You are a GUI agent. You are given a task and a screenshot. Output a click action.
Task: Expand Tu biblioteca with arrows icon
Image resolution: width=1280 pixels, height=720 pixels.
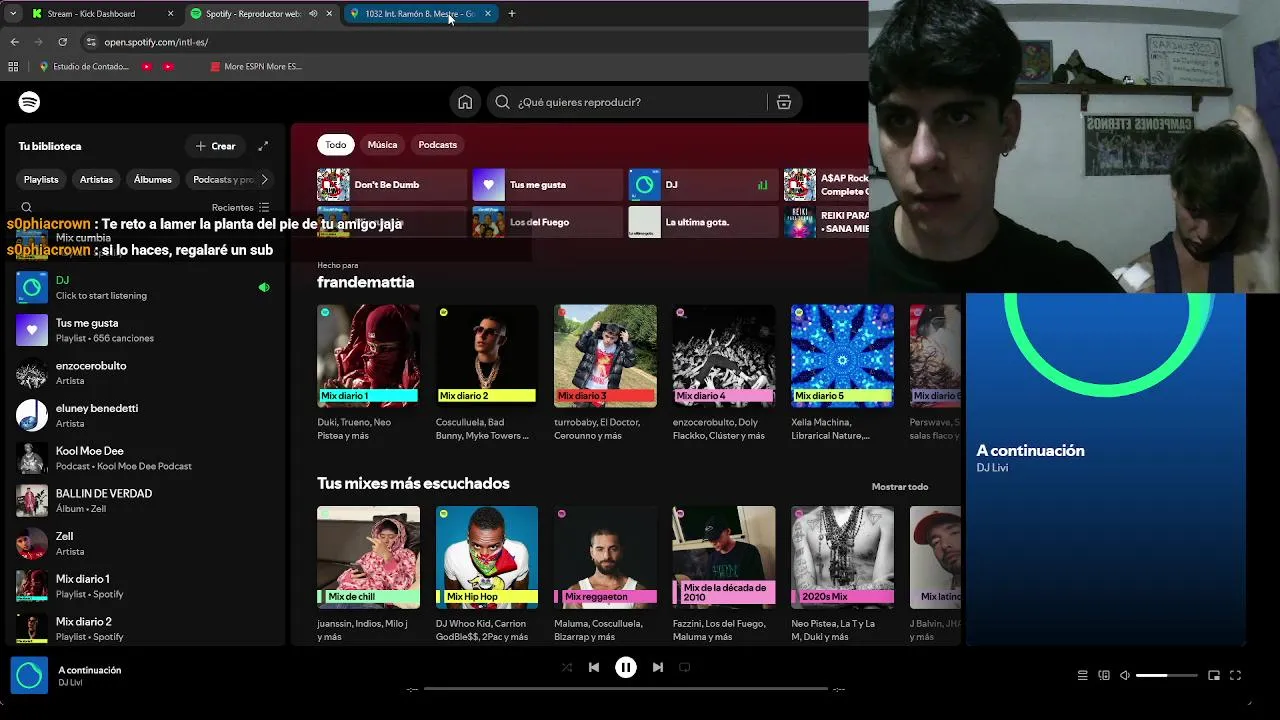[263, 146]
